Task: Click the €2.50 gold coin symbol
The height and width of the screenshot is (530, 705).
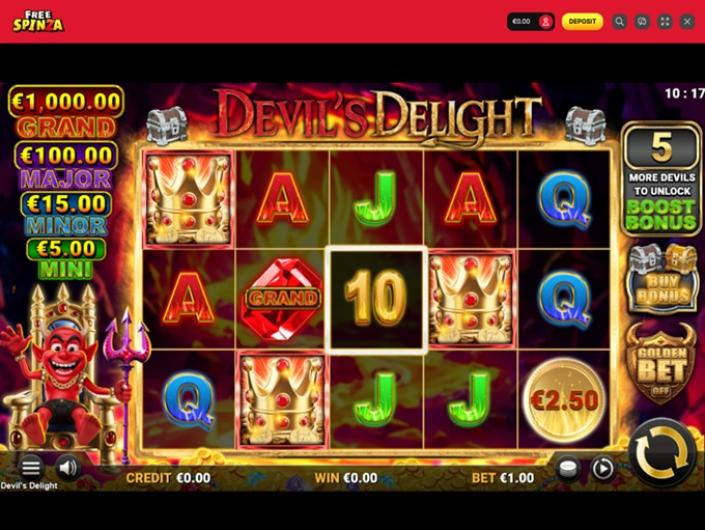Action: click(x=564, y=400)
